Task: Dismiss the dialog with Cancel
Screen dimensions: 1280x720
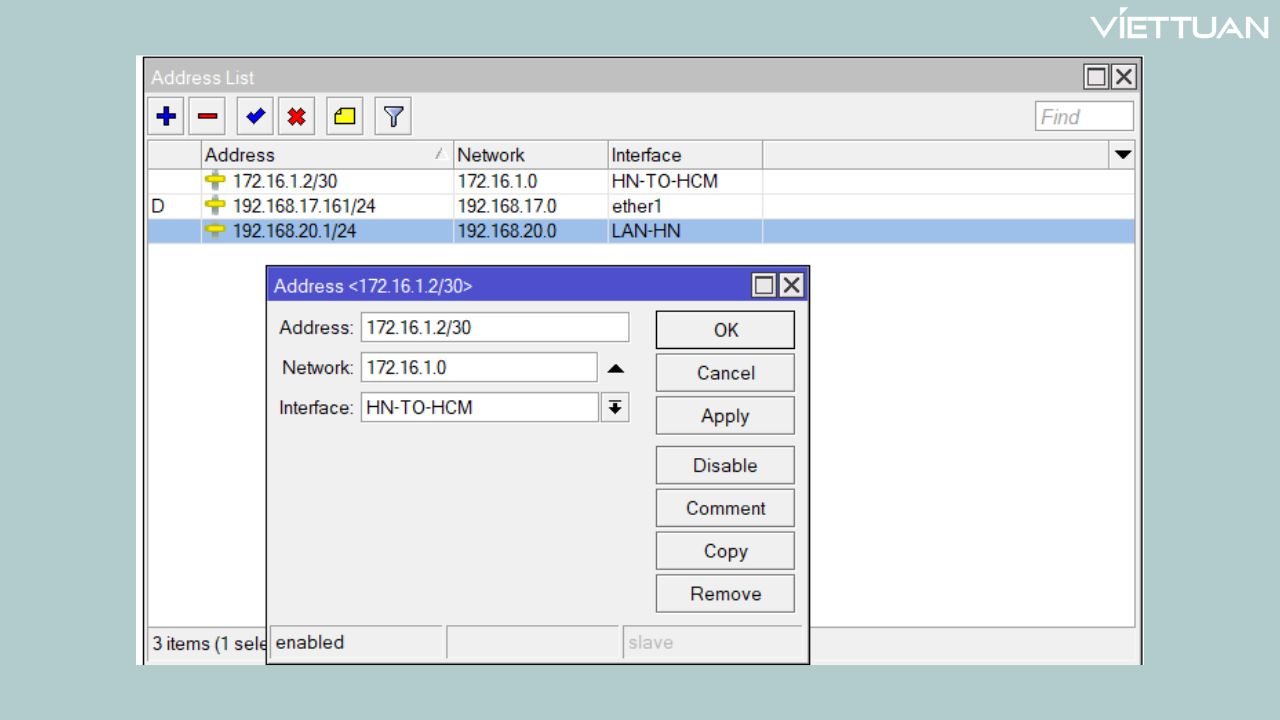Action: click(724, 372)
